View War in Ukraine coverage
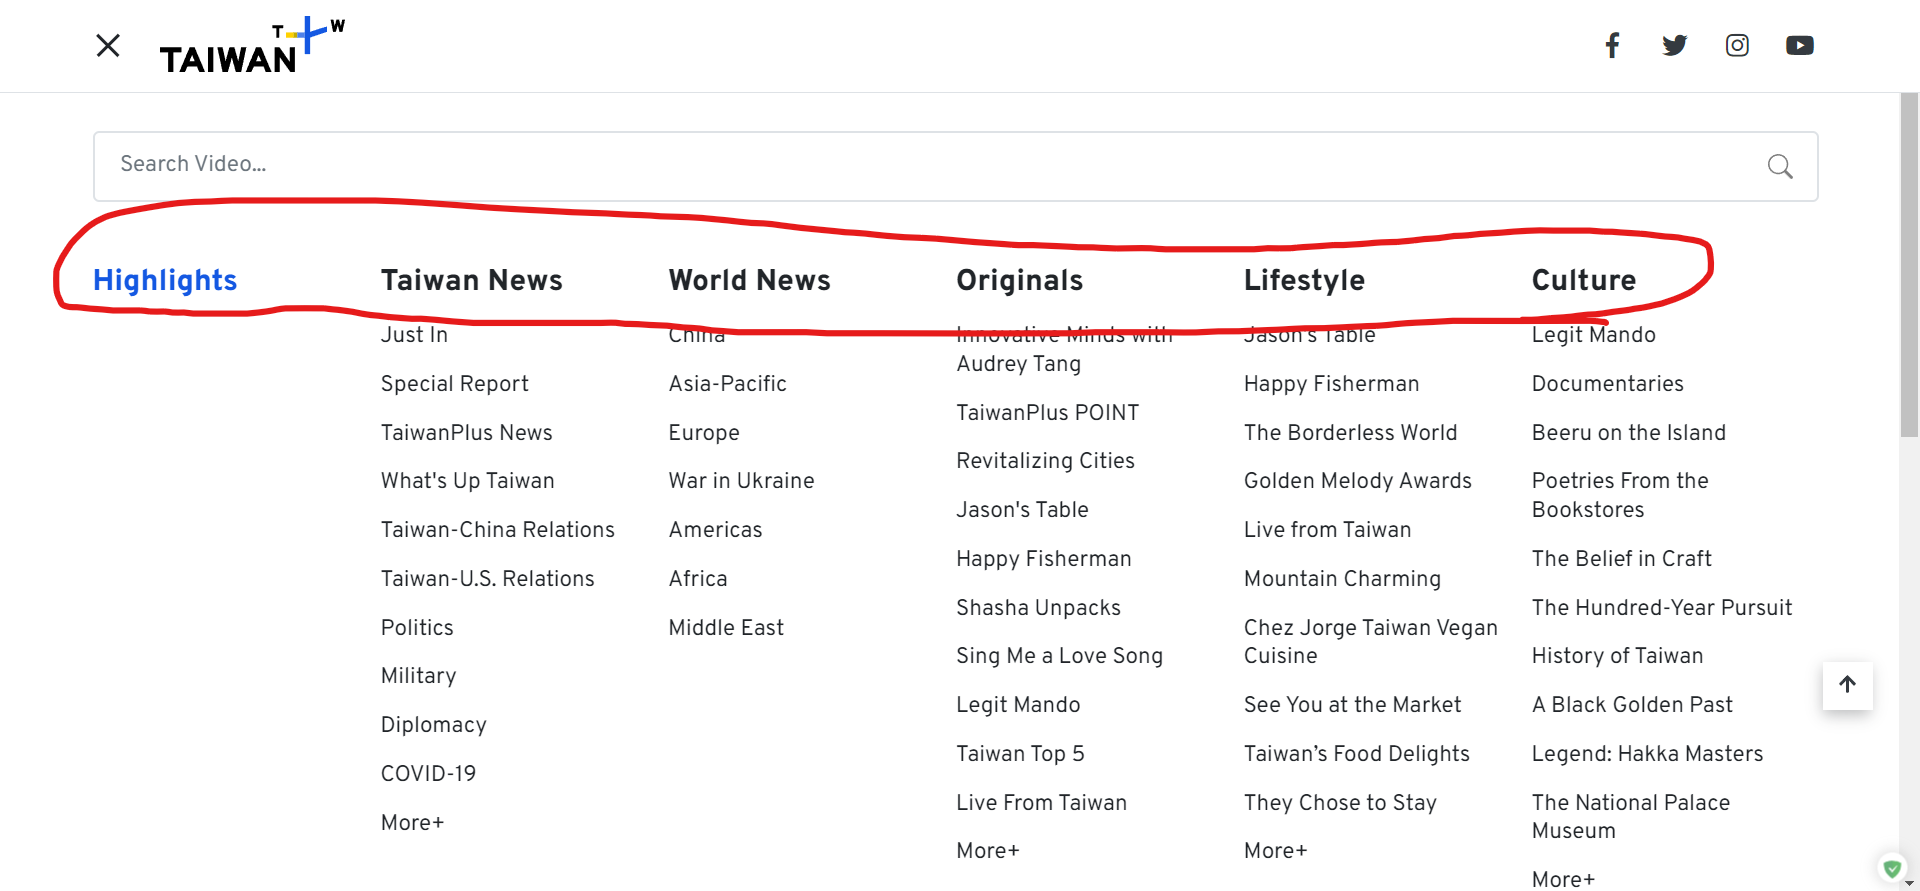The height and width of the screenshot is (891, 1920). (x=742, y=480)
